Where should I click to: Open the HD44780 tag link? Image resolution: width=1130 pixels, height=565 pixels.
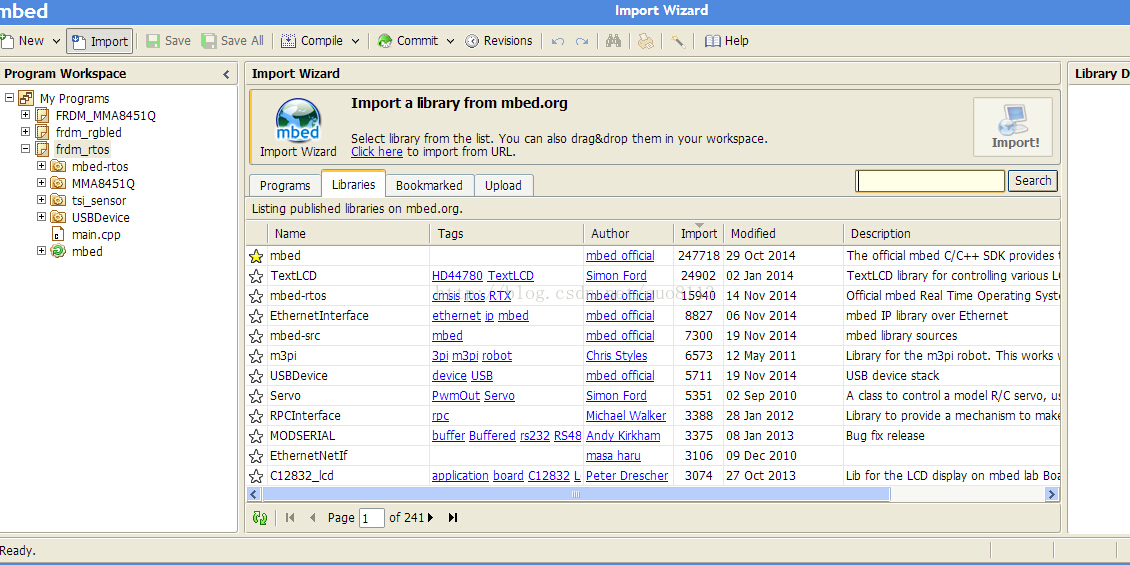click(457, 276)
